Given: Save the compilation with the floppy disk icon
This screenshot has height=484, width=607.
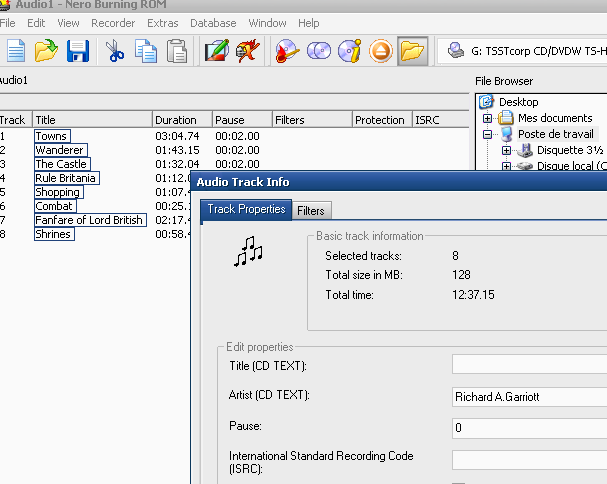Looking at the screenshot, I should pyautogui.click(x=78, y=51).
